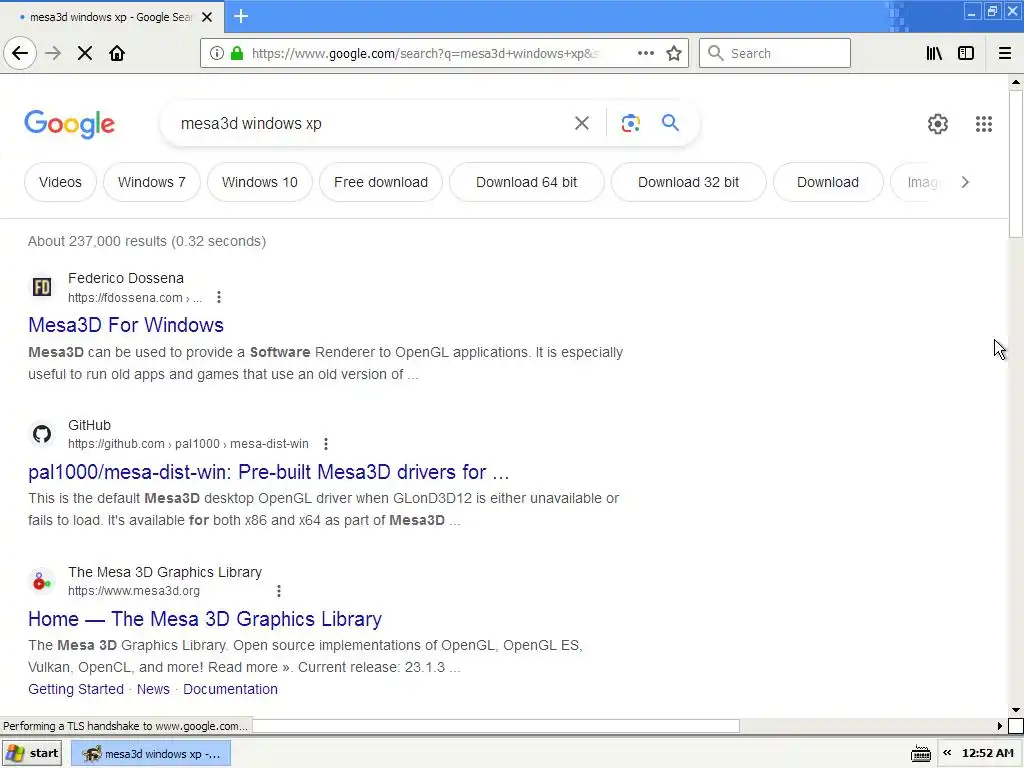
Task: Click the Mesa 3D Graphics Library favicon
Action: (42, 581)
